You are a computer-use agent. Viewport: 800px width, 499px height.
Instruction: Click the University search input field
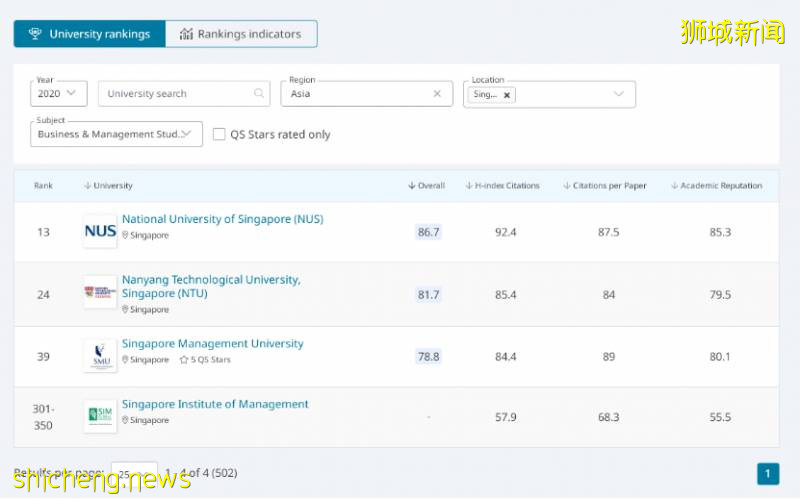pyautogui.click(x=175, y=94)
